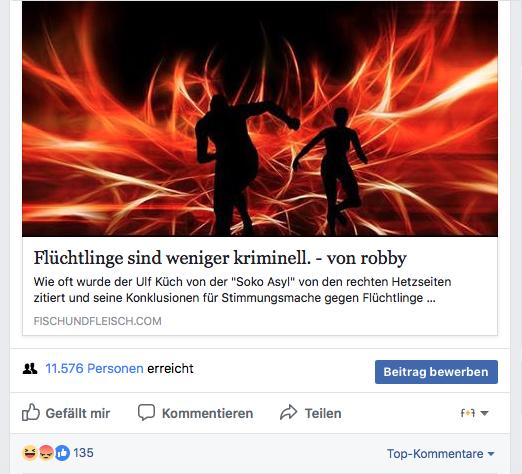
Task: Click the FISCHUNDFLEISCH.COM source link
Action: (x=97, y=321)
